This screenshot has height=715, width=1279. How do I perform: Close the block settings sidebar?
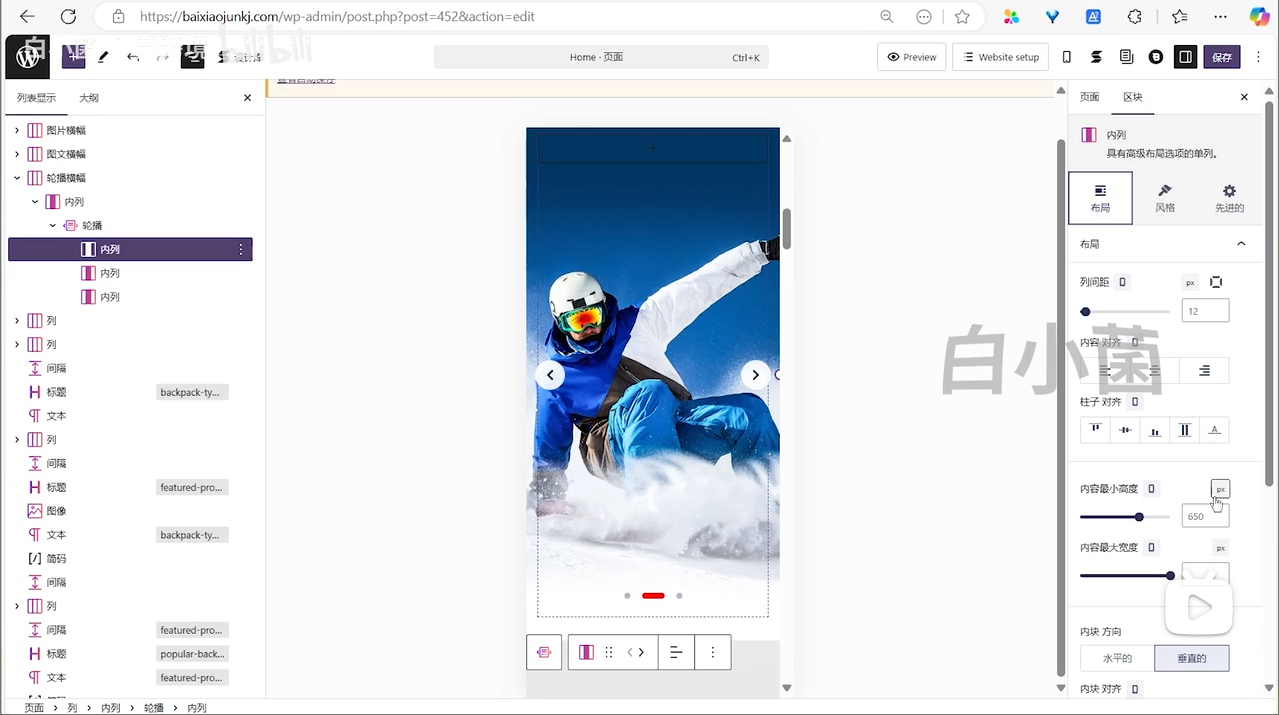tap(1244, 97)
